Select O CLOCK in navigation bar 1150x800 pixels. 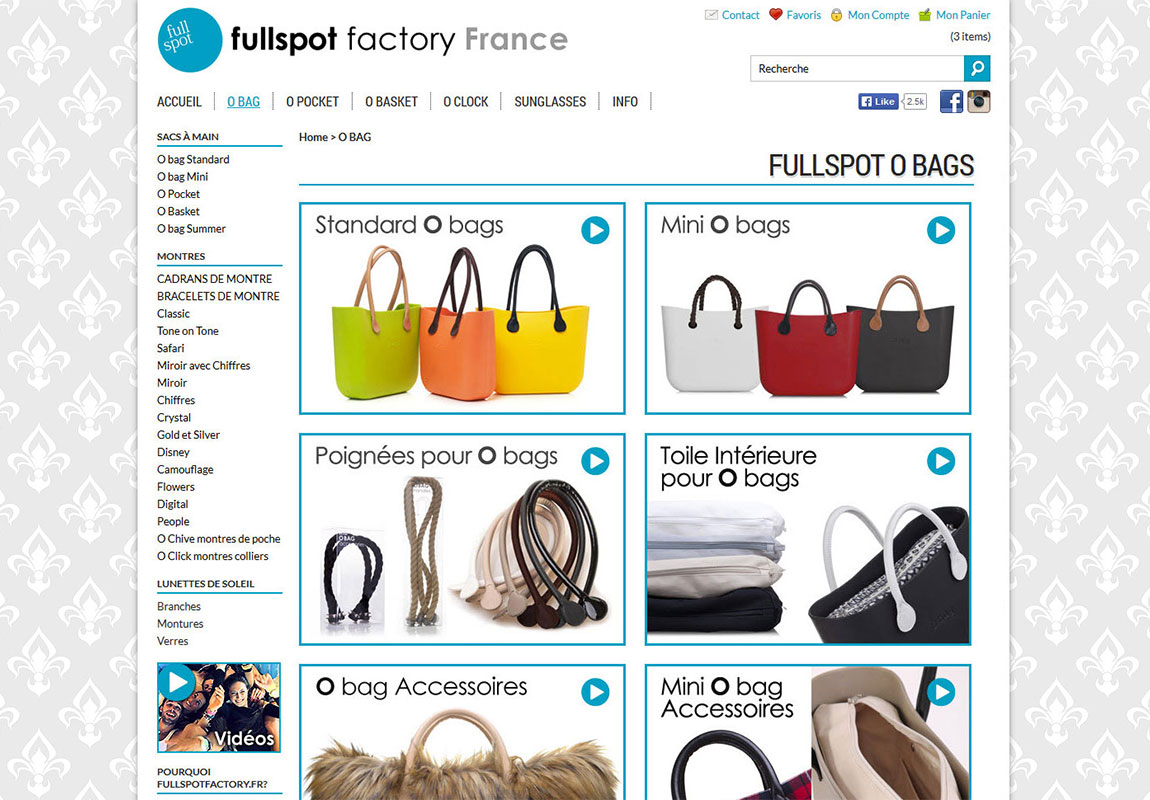466,102
